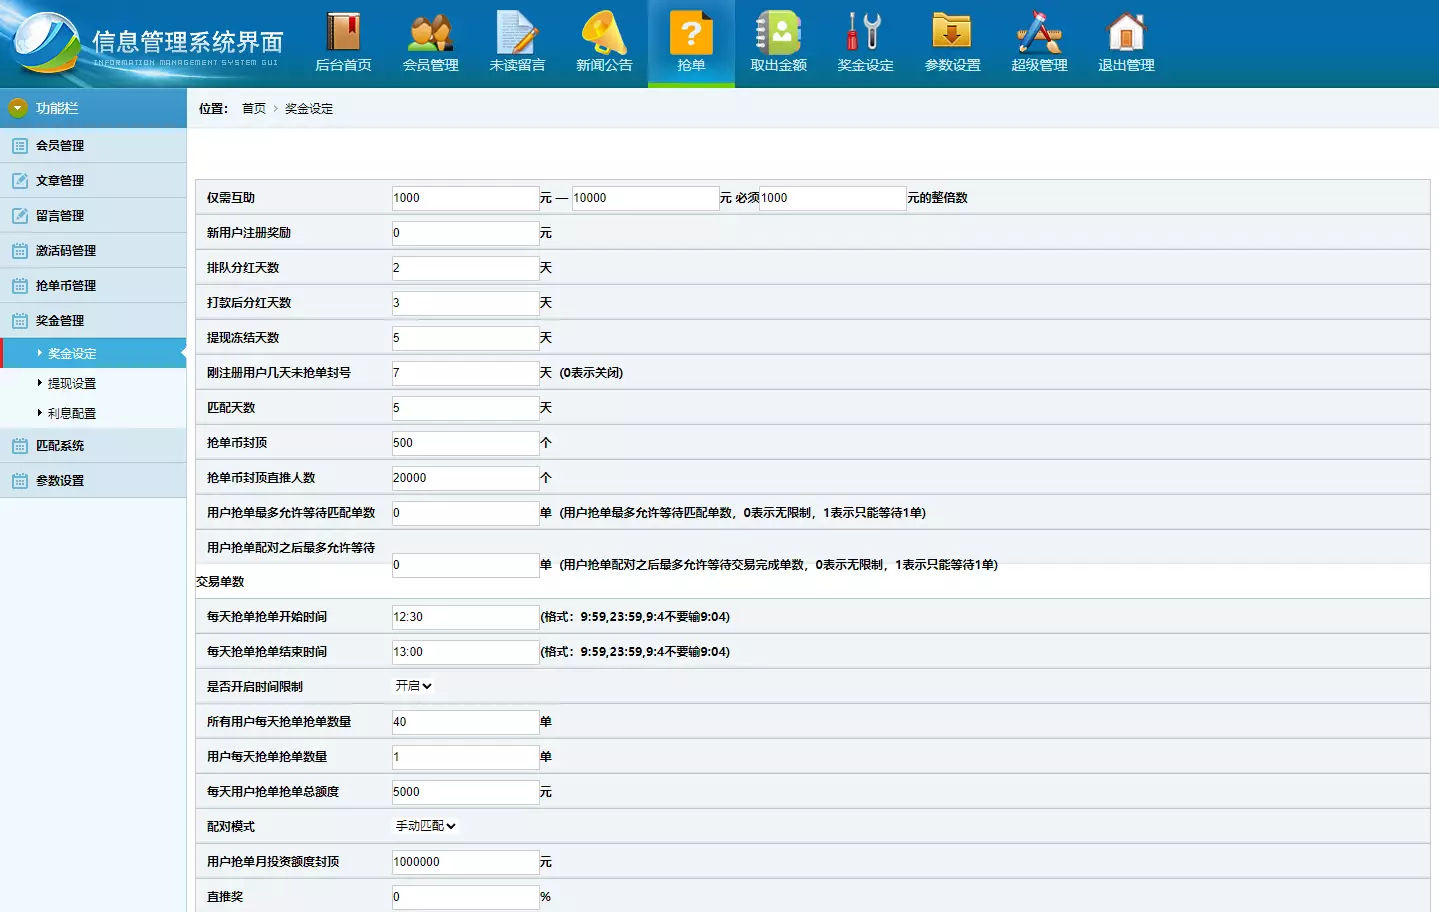
Task: Click the 新用户注册奖励 input field
Action: [465, 233]
